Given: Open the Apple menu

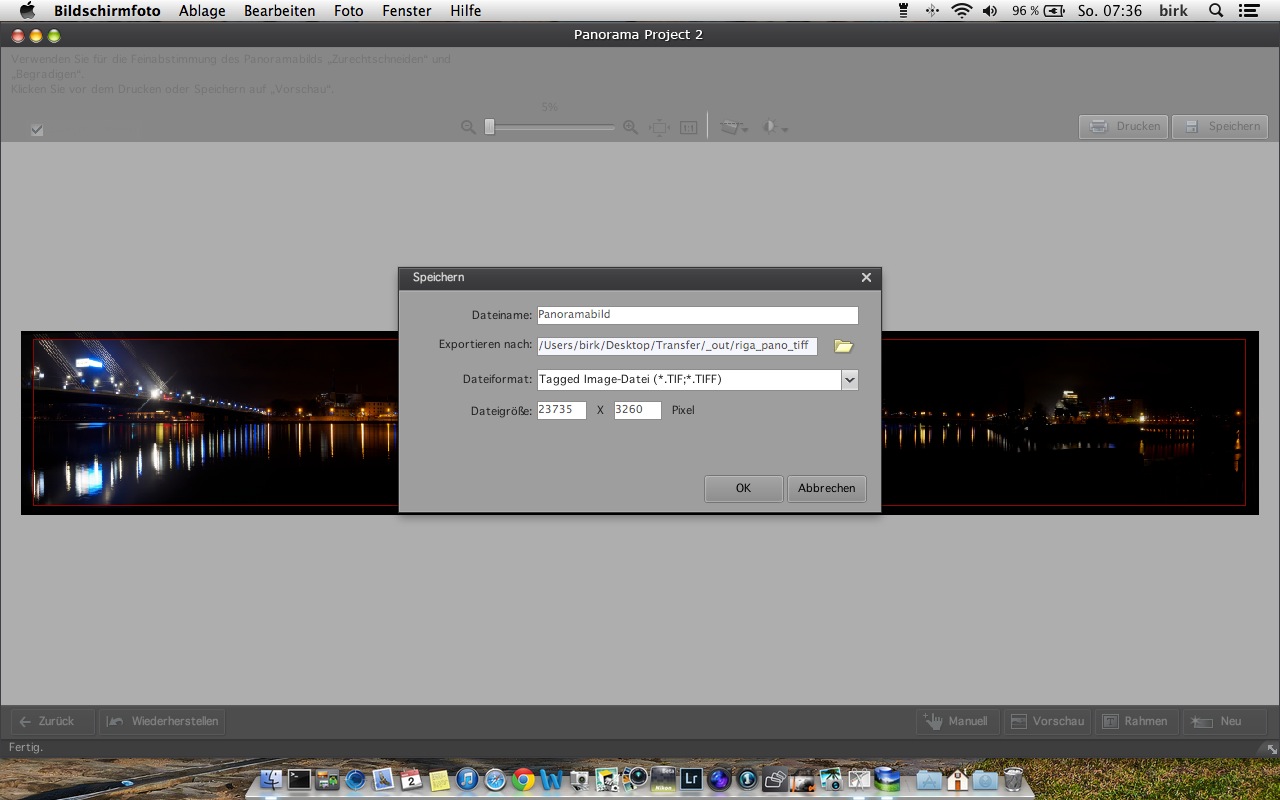Looking at the screenshot, I should (x=27, y=11).
